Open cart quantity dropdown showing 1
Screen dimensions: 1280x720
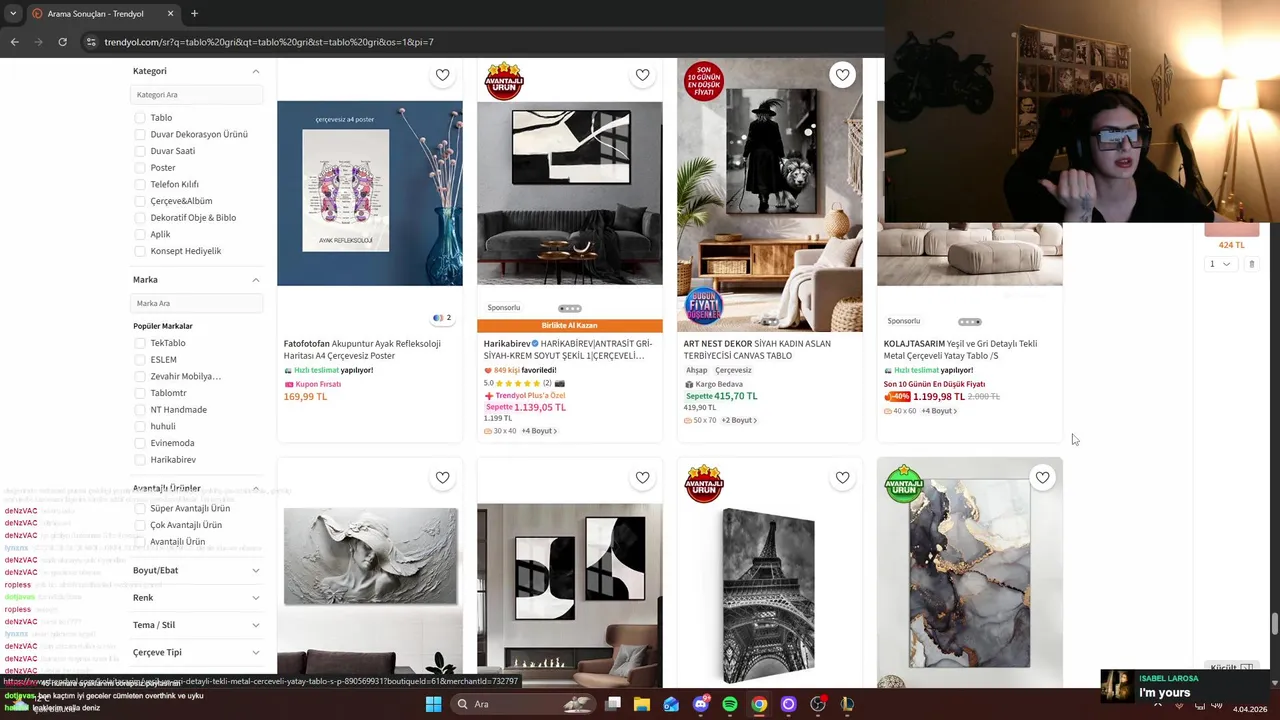1220,264
